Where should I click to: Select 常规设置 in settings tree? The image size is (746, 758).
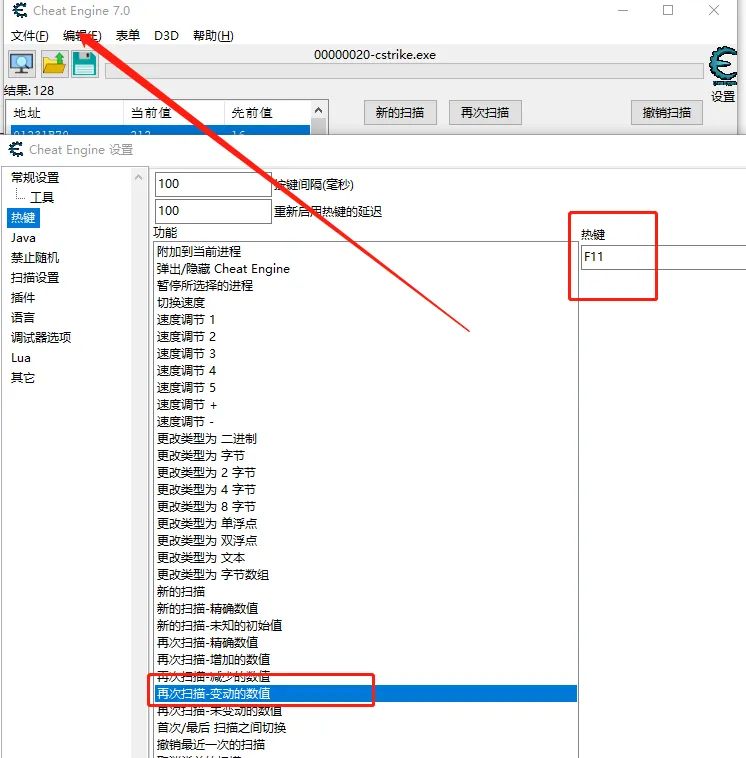point(35,177)
